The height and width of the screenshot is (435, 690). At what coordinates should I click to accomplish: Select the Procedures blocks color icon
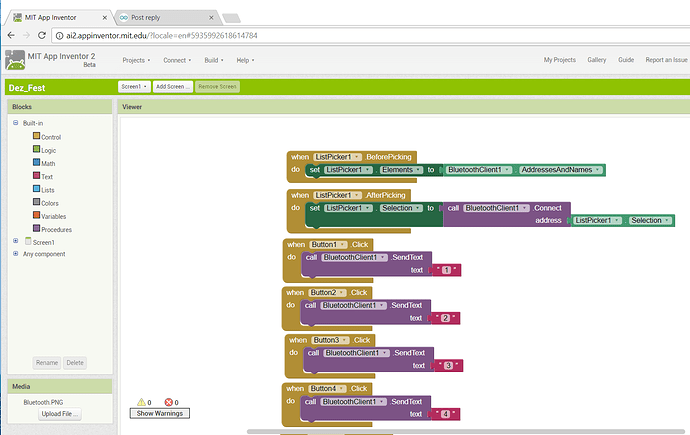click(37, 228)
